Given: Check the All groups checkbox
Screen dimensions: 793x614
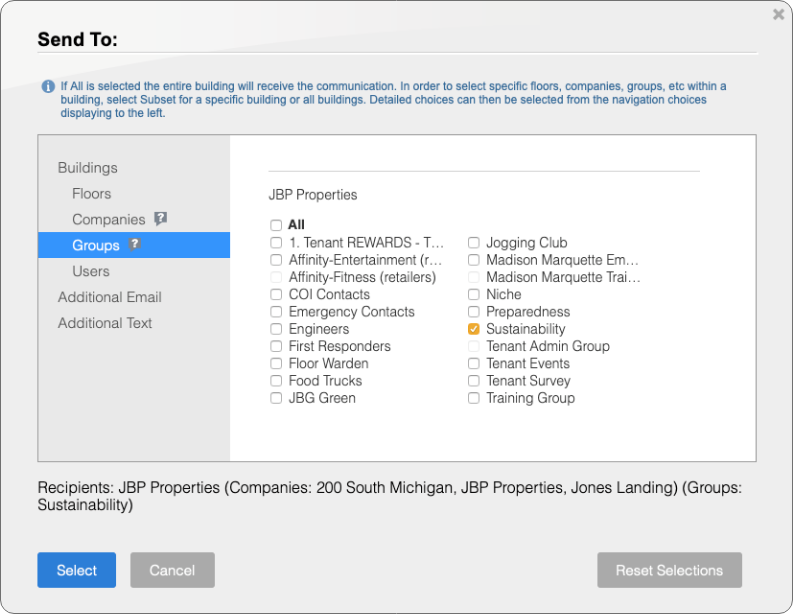Looking at the screenshot, I should [276, 225].
